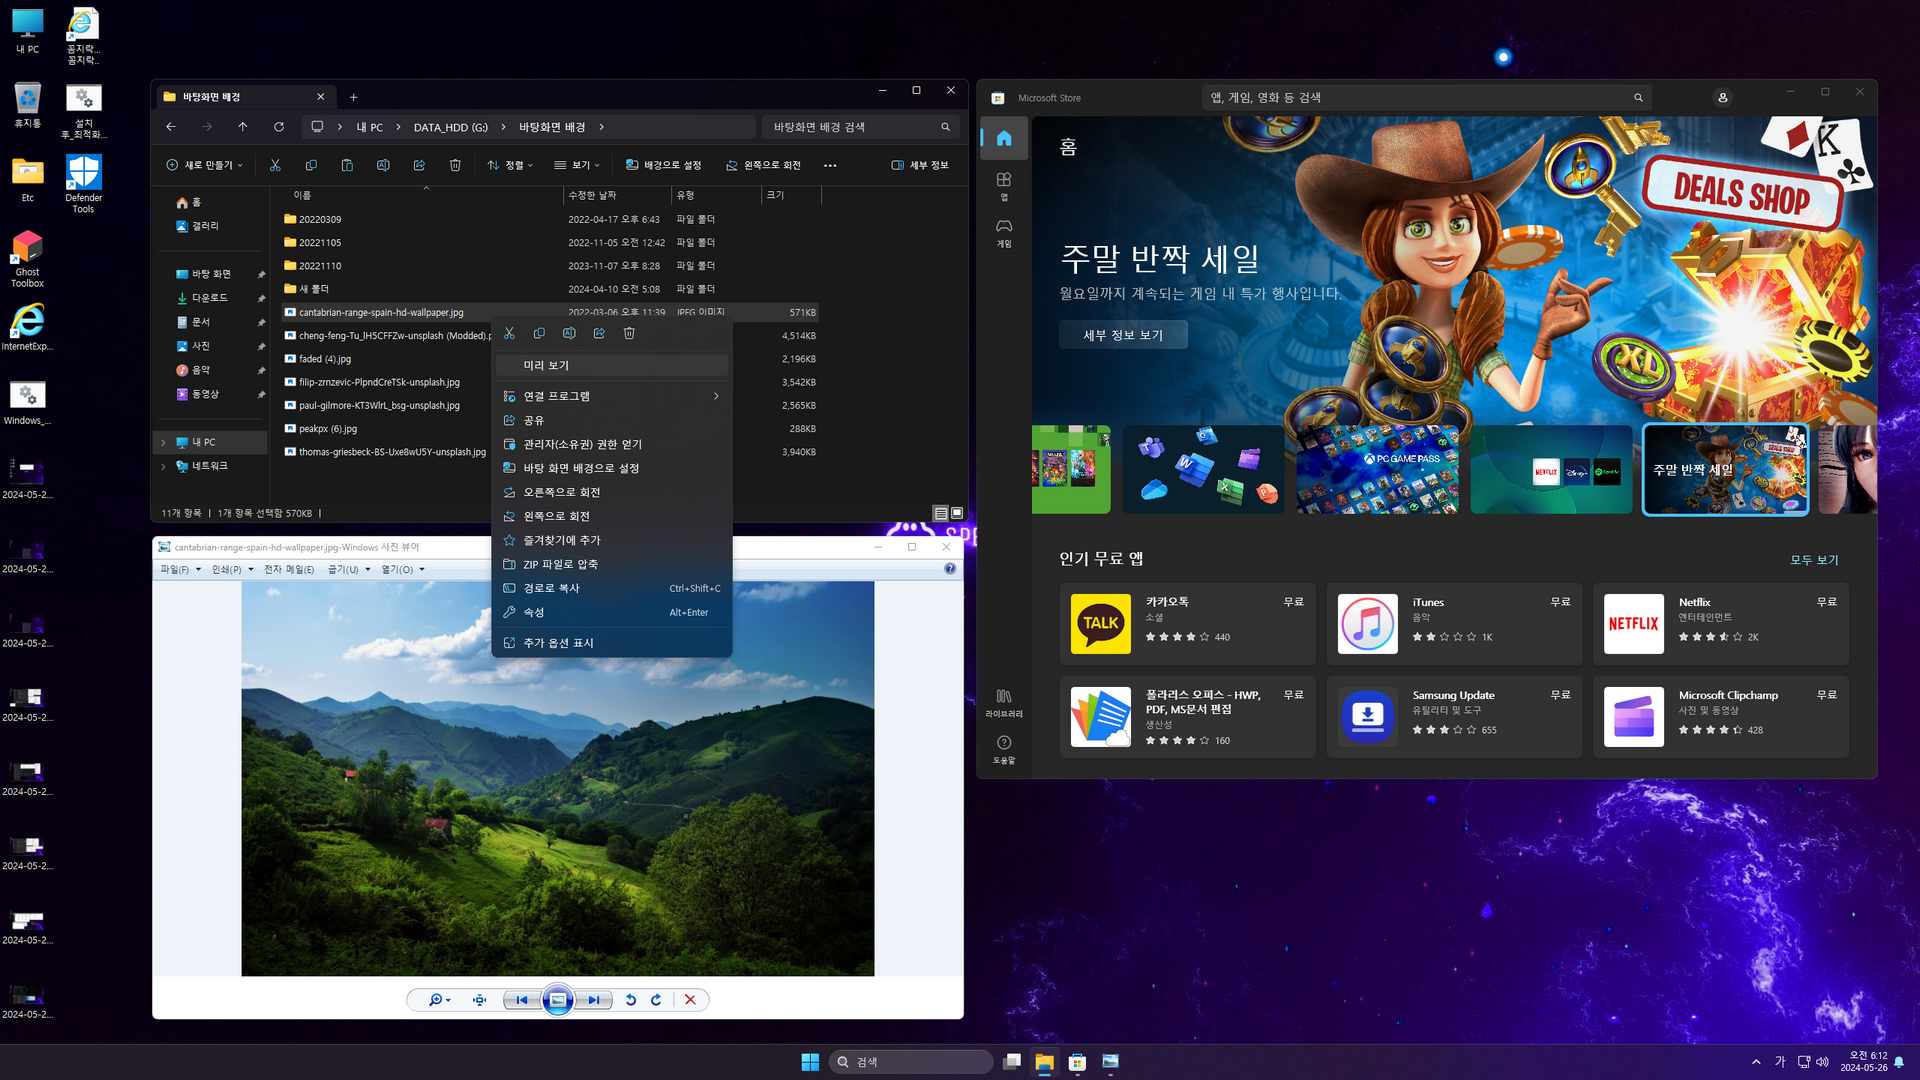The height and width of the screenshot is (1080, 1920).
Task: Select 'ZIP 파일로 압축' context menu item
Action: [x=560, y=564]
